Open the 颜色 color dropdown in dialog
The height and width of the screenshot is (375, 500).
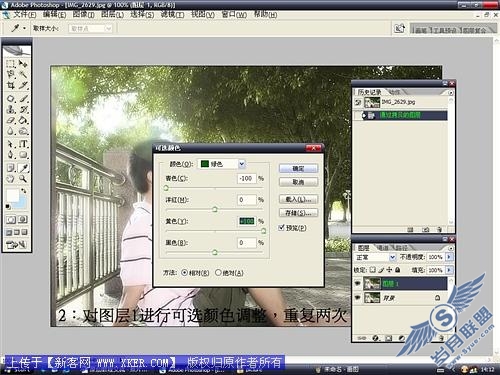242,164
